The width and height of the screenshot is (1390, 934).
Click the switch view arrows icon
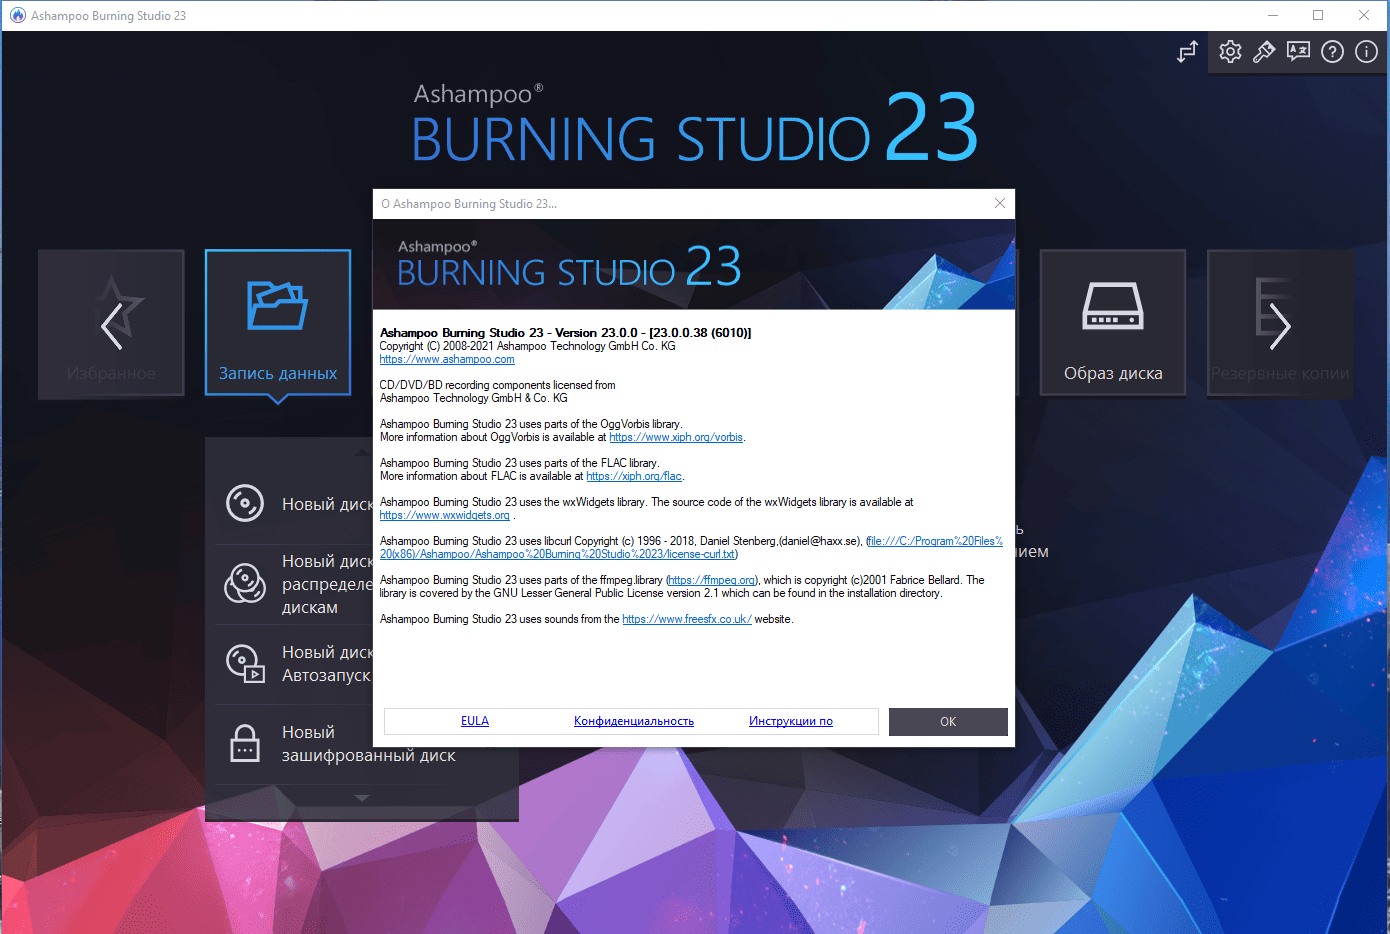[x=1187, y=52]
